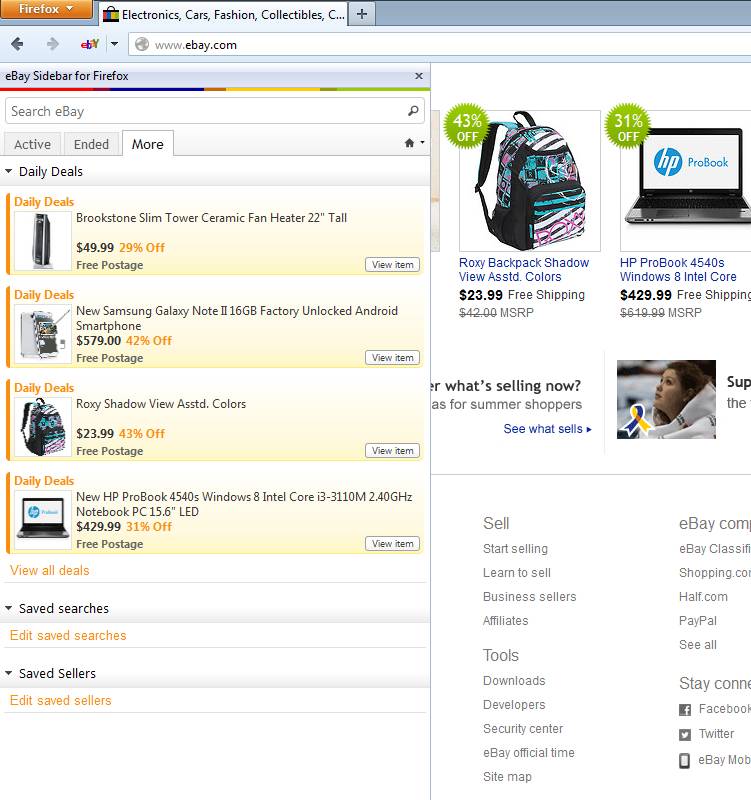Click the globe site identity icon

click(x=142, y=44)
